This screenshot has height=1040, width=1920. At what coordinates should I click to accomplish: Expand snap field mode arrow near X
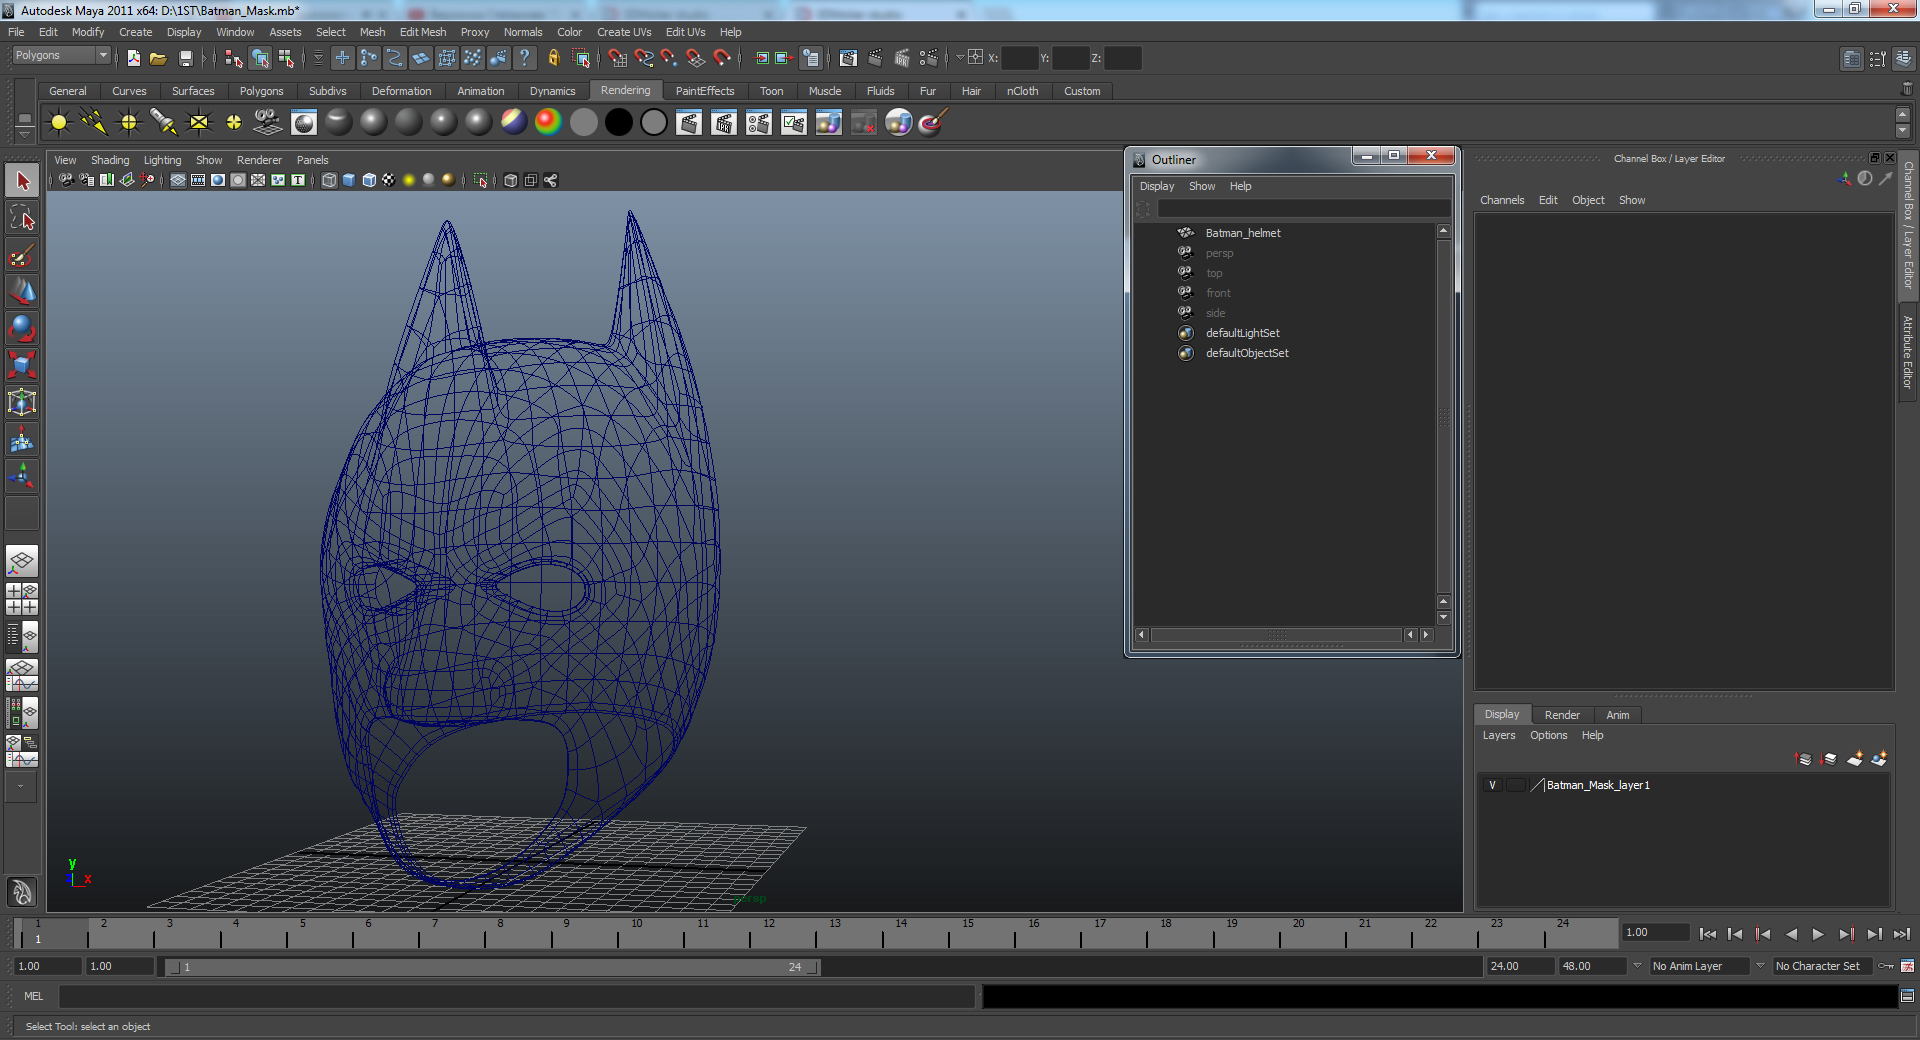[x=960, y=58]
